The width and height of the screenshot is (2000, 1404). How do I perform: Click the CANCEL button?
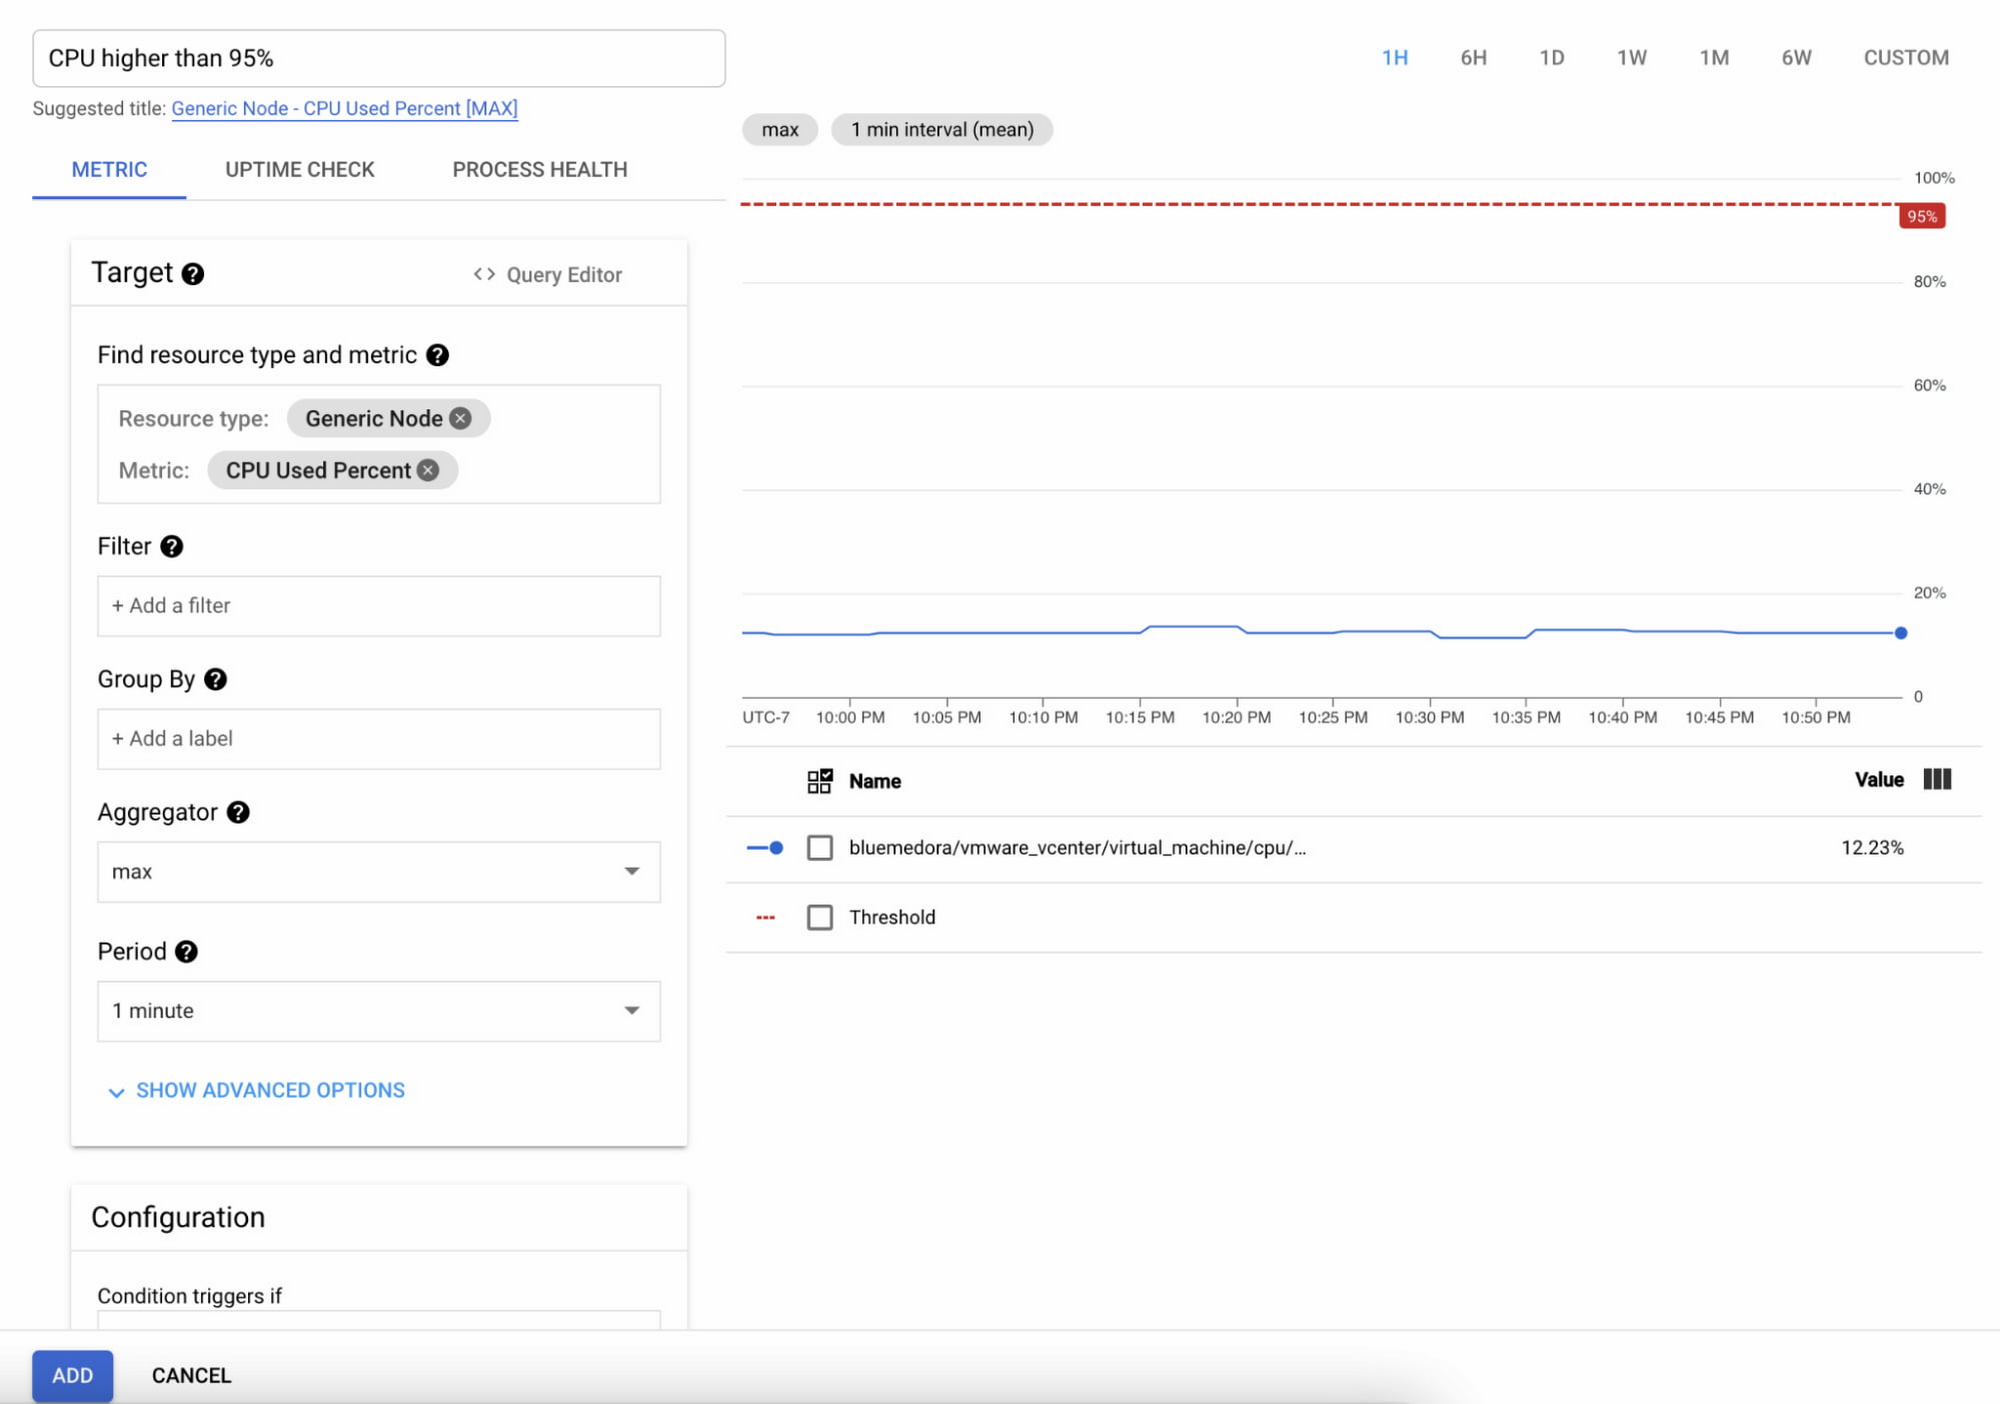pyautogui.click(x=191, y=1376)
